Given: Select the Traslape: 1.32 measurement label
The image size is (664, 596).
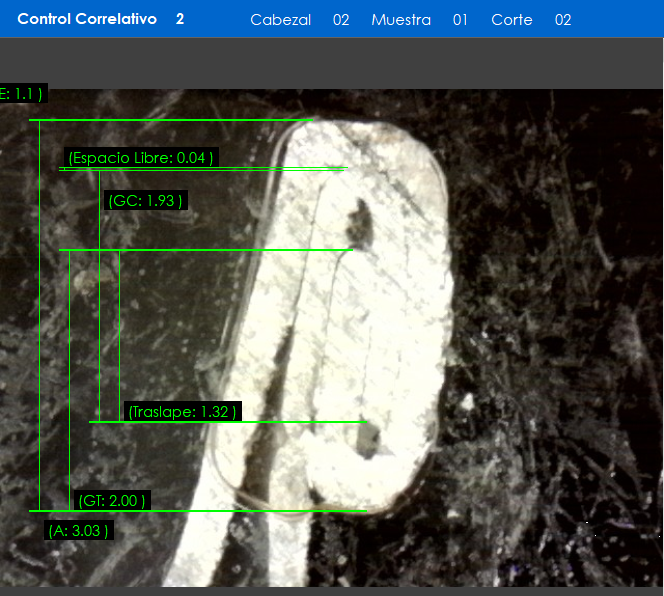Looking at the screenshot, I should point(183,412).
